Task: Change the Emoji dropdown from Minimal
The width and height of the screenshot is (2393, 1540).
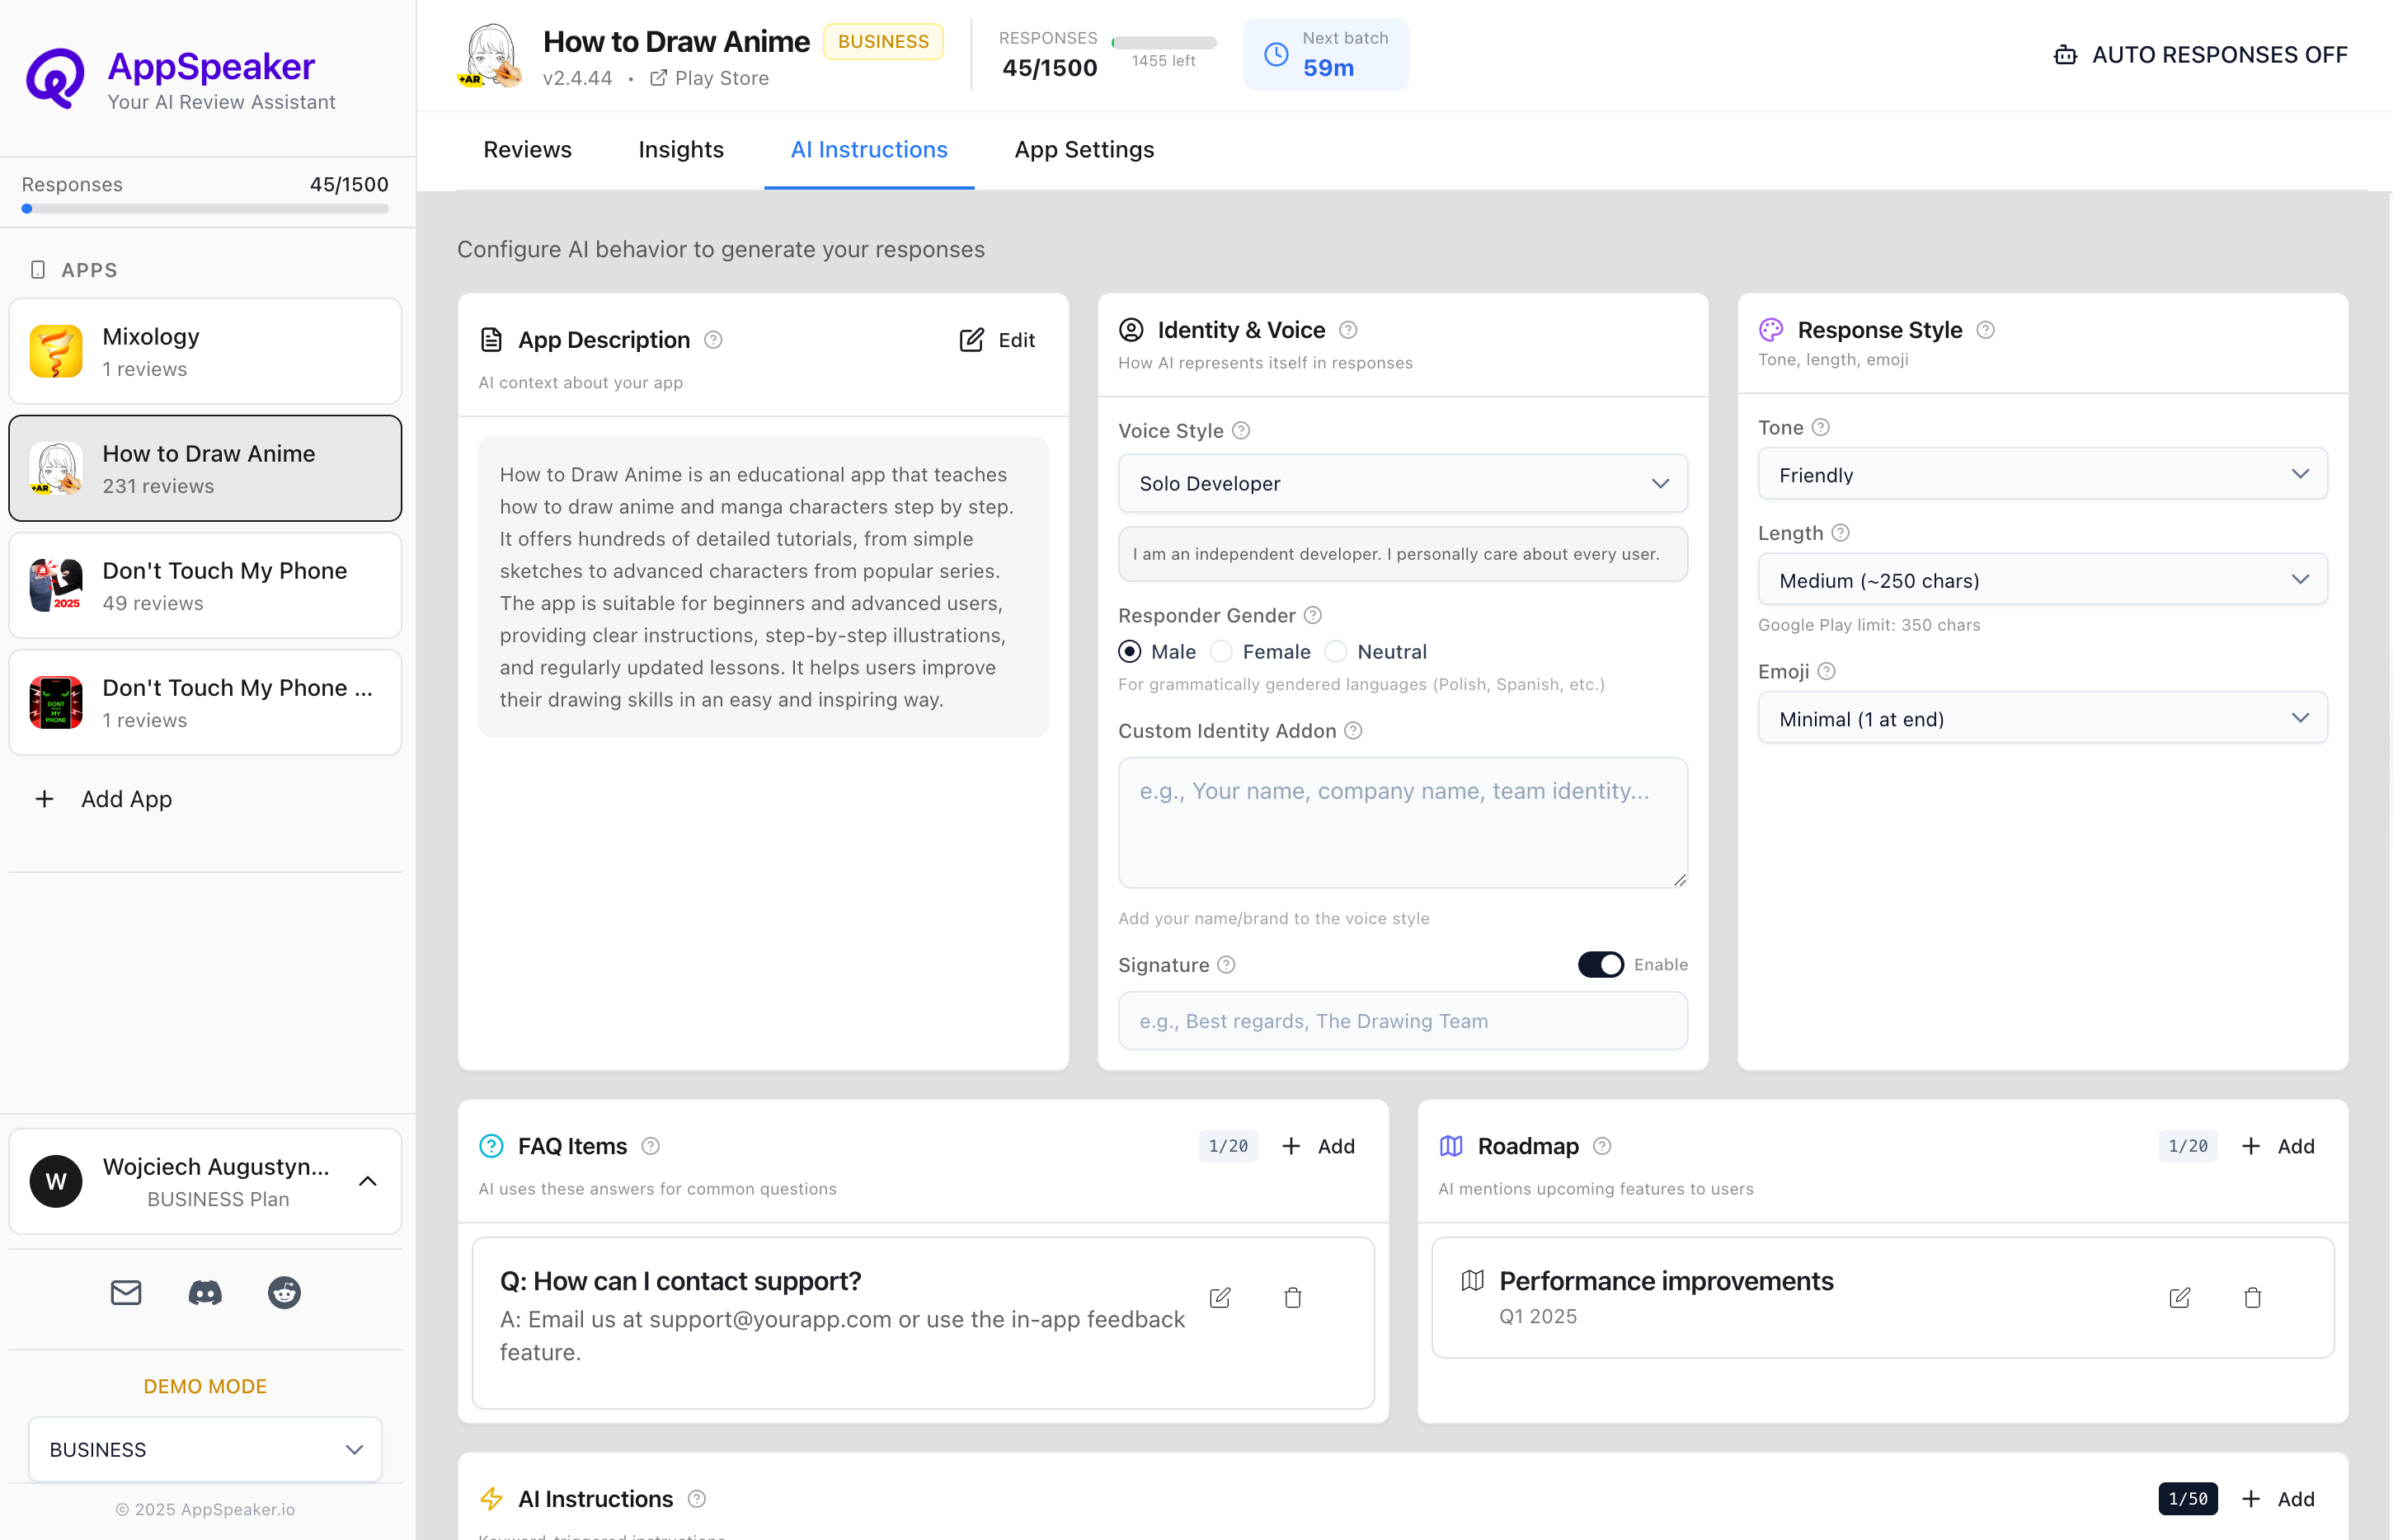Action: pyautogui.click(x=2042, y=718)
